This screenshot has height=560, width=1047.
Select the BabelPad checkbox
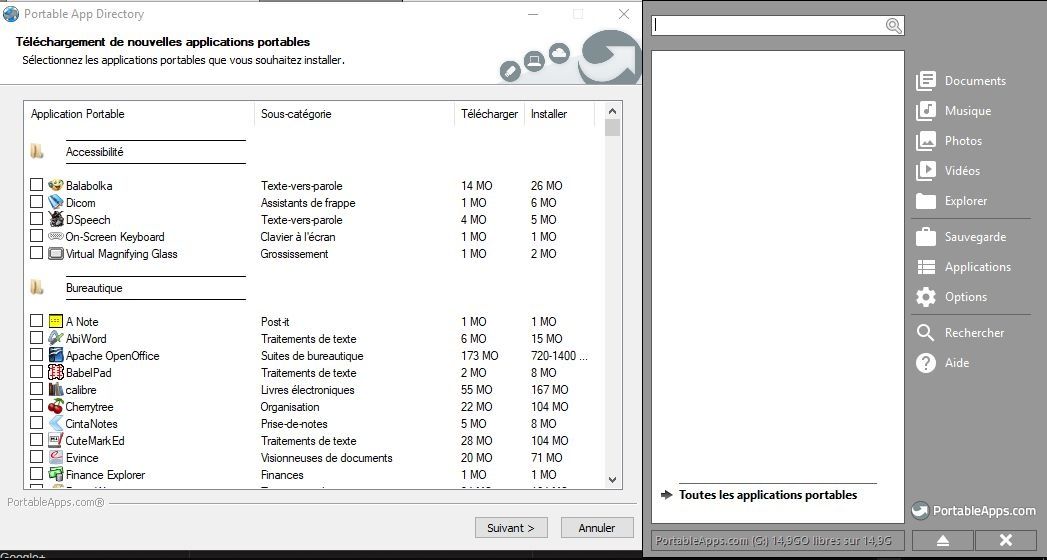point(36,372)
